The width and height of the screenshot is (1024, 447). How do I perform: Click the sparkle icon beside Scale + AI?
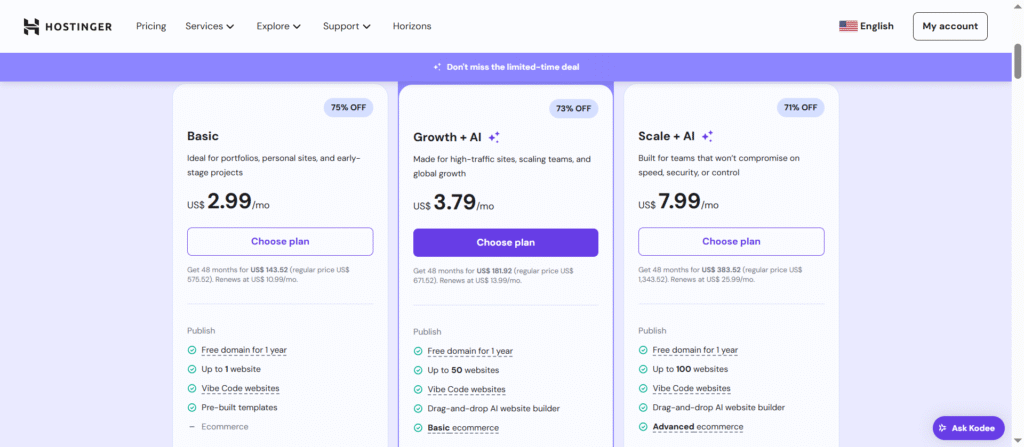[707, 136]
